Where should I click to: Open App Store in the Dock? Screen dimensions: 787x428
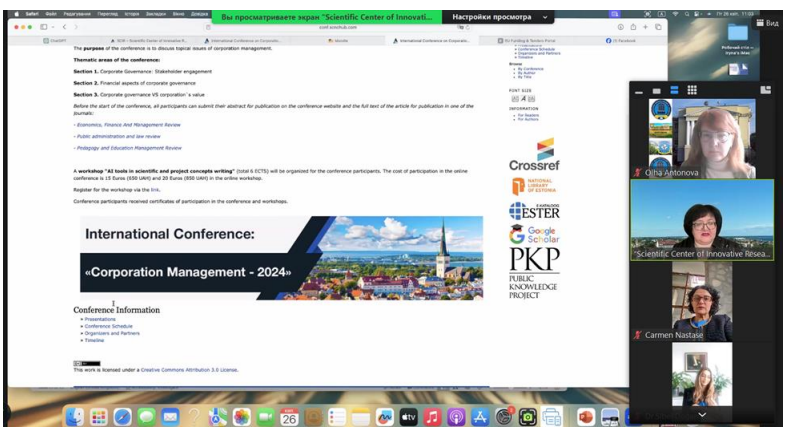(480, 416)
